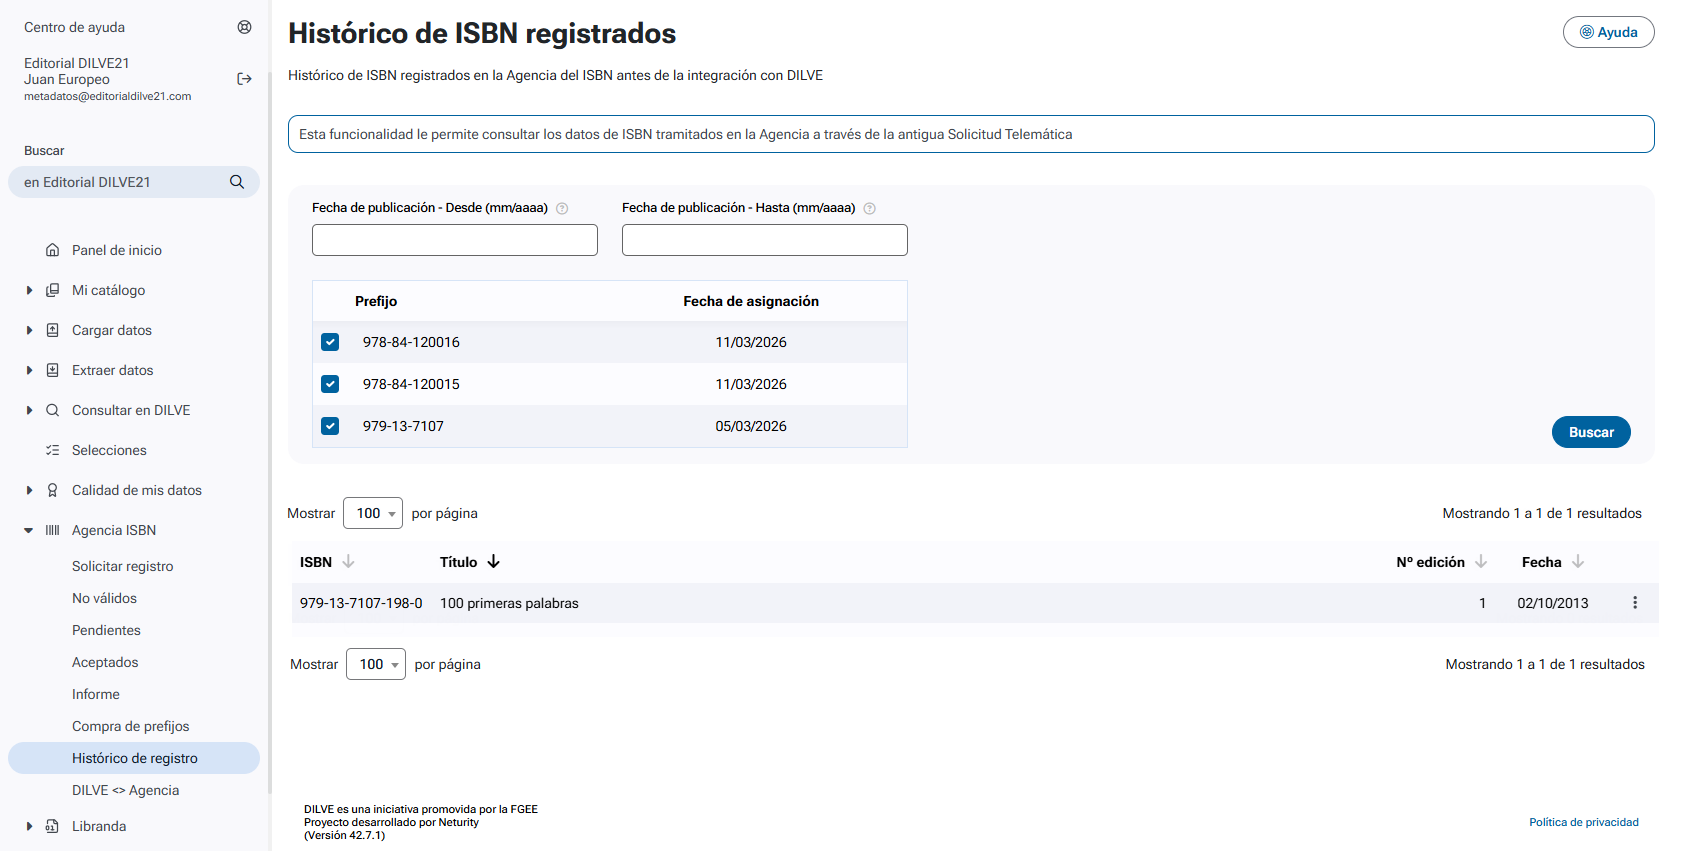Click the help center lifebuoy icon
The width and height of the screenshot is (1686, 851).
244,27
